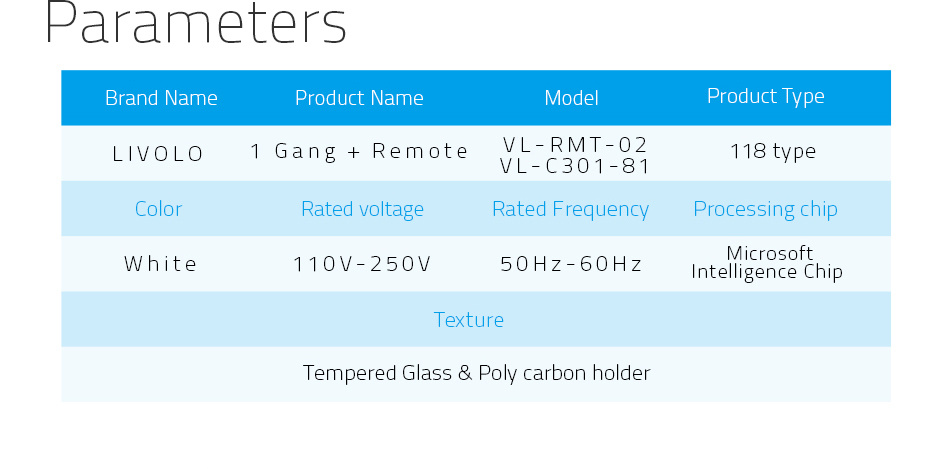Select the VL-C301-81 model text
950x469 pixels.
[x=575, y=166]
